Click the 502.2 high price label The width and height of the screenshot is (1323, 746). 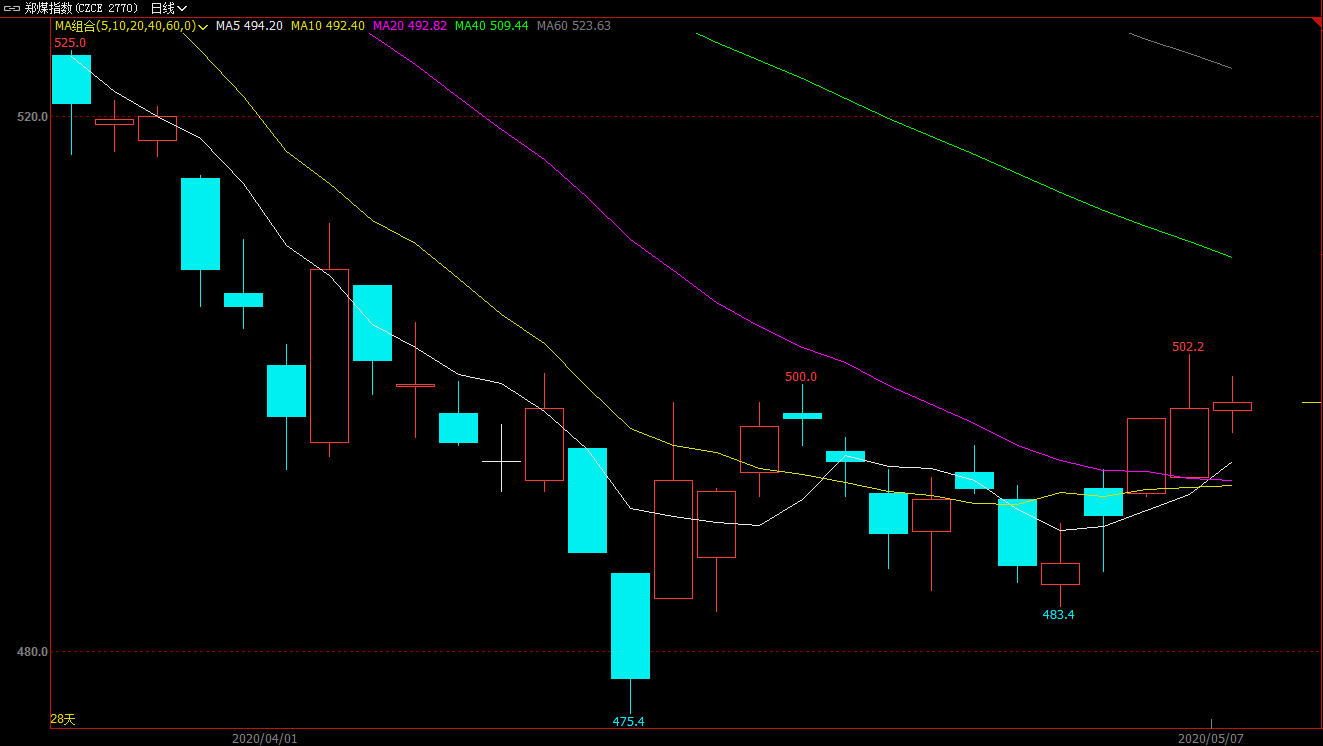(1188, 347)
